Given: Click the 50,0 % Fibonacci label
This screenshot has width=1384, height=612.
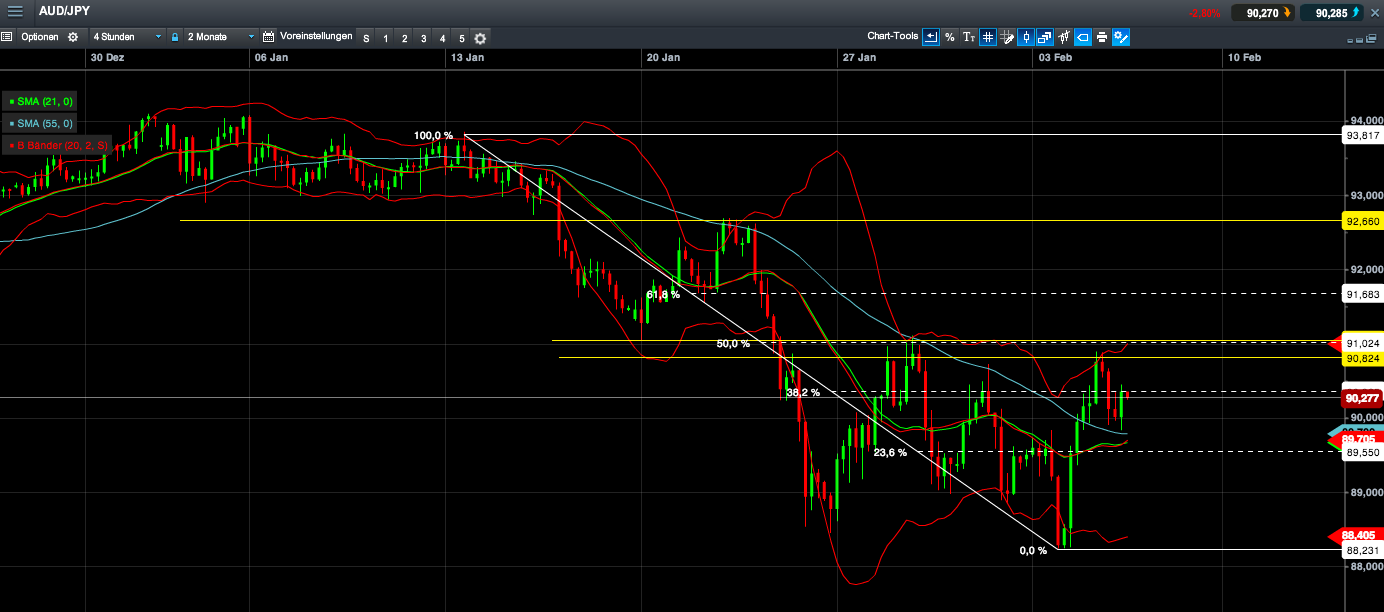Looking at the screenshot, I should 733,343.
